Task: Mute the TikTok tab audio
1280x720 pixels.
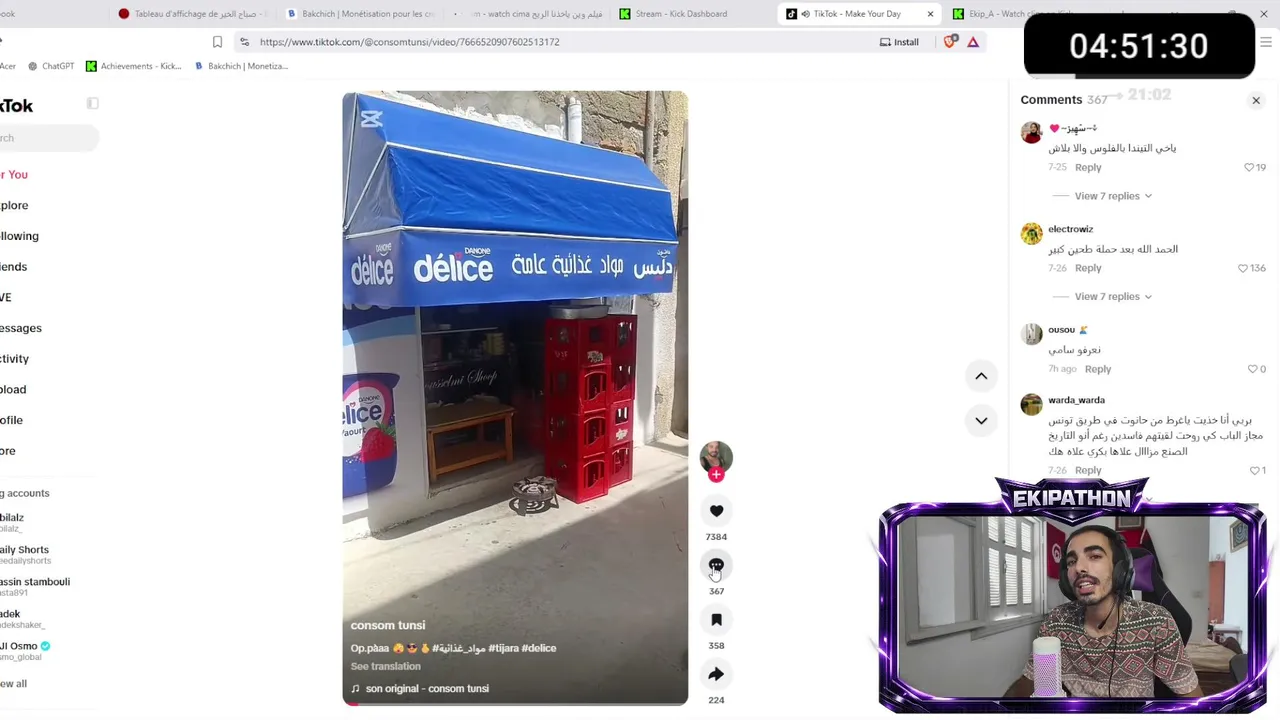Action: click(x=805, y=14)
